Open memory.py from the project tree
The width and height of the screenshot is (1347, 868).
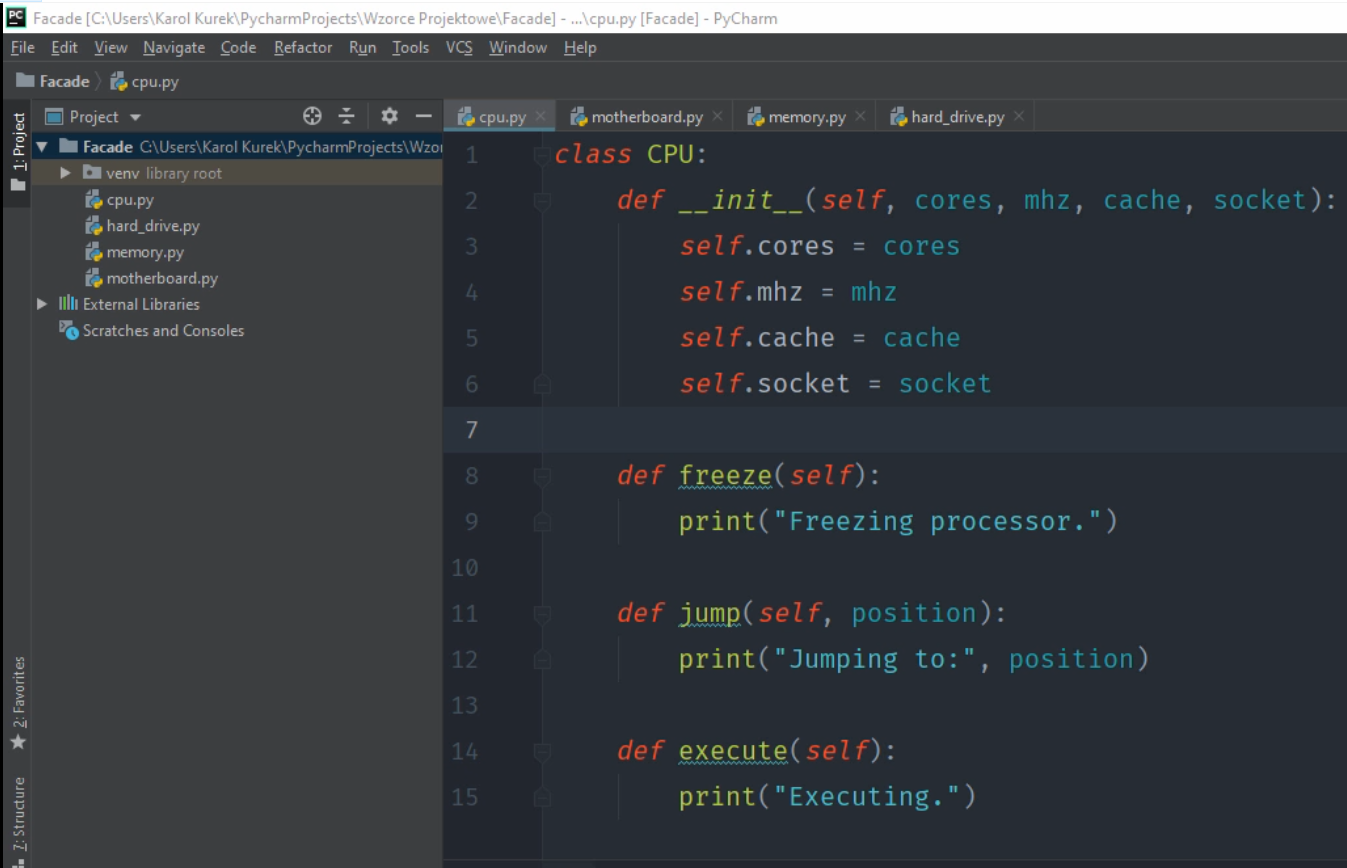point(145,252)
